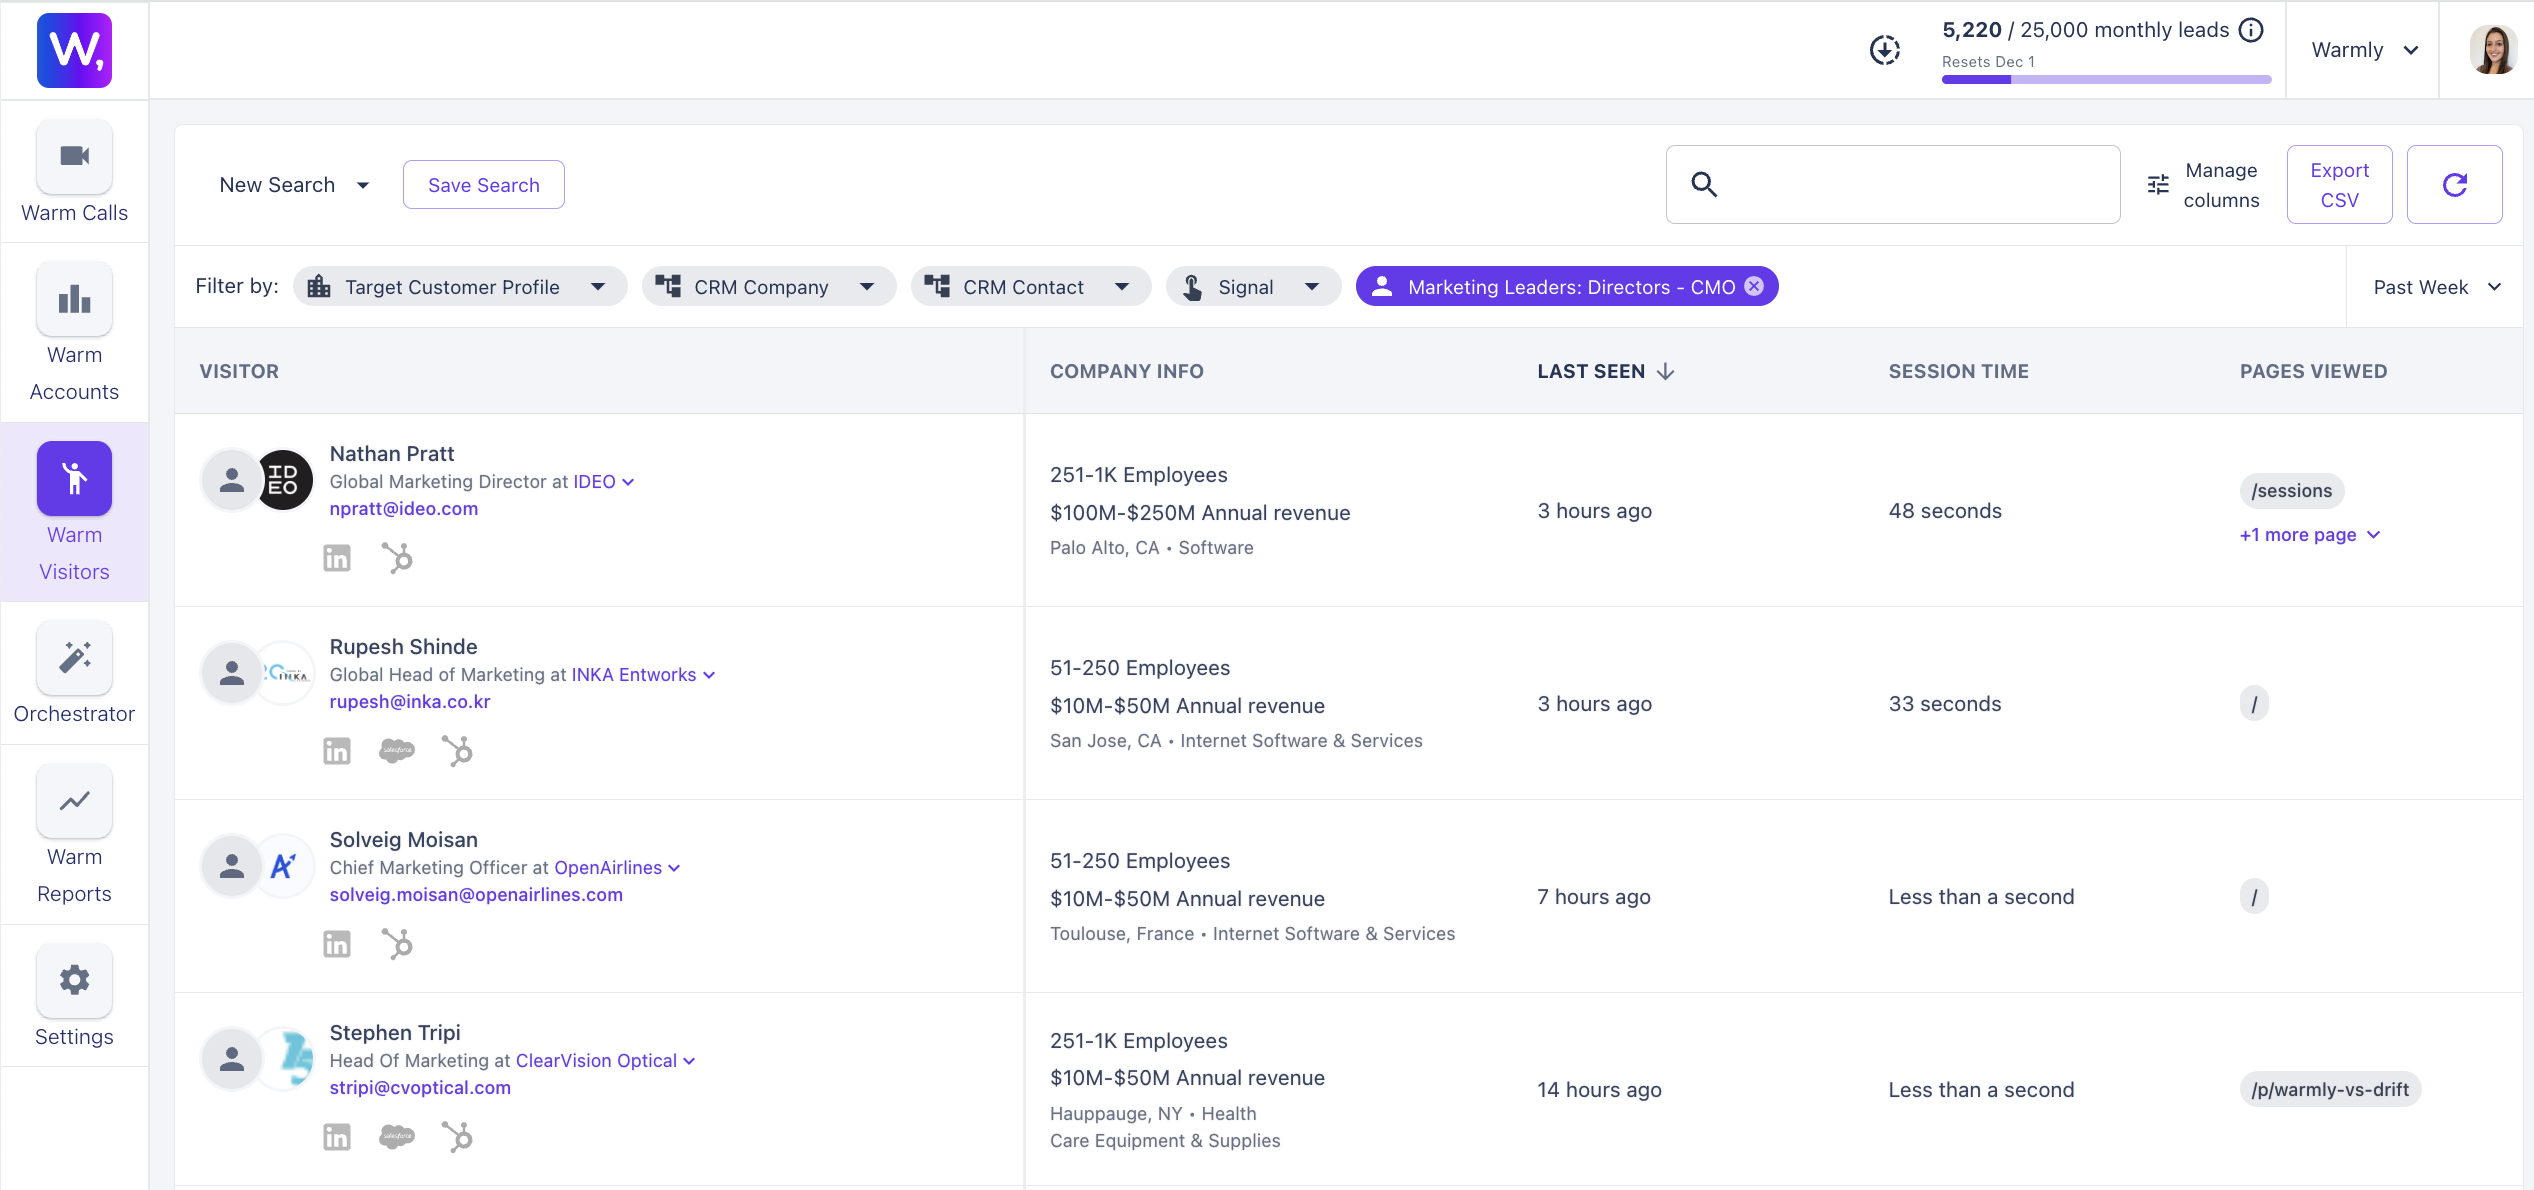
Task: Click the Save Search button
Action: click(483, 185)
